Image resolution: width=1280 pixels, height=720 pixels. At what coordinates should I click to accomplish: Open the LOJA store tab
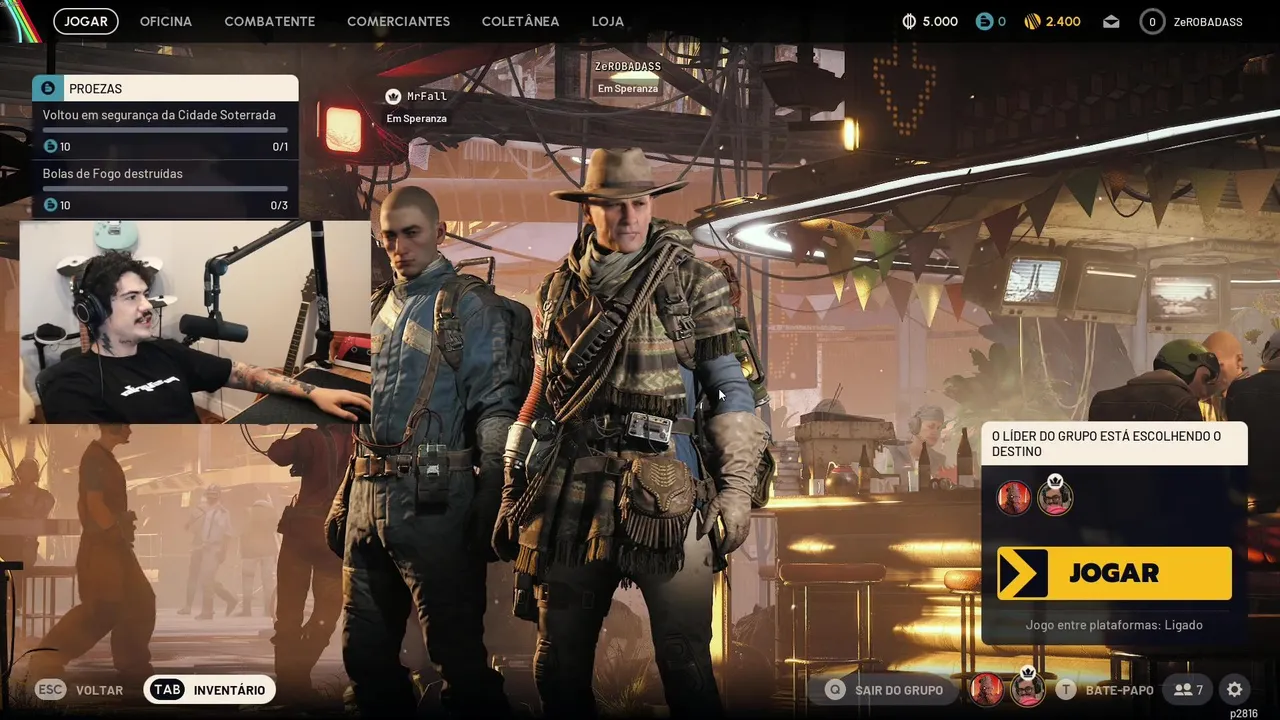tap(608, 21)
